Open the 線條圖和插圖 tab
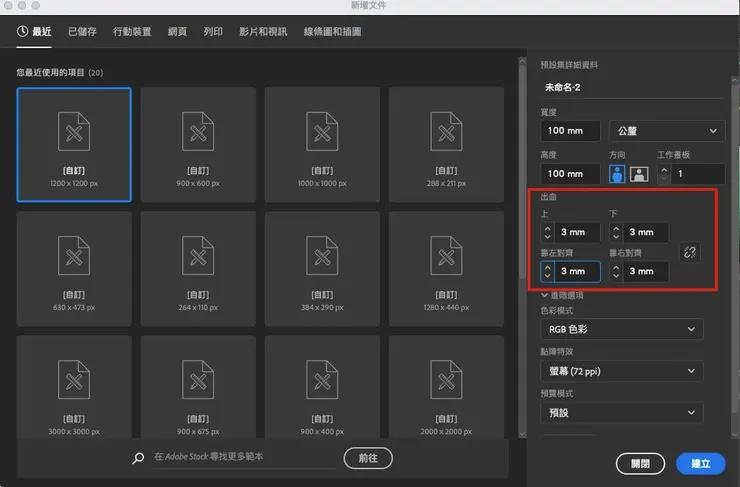This screenshot has height=487, width=740. (x=332, y=32)
